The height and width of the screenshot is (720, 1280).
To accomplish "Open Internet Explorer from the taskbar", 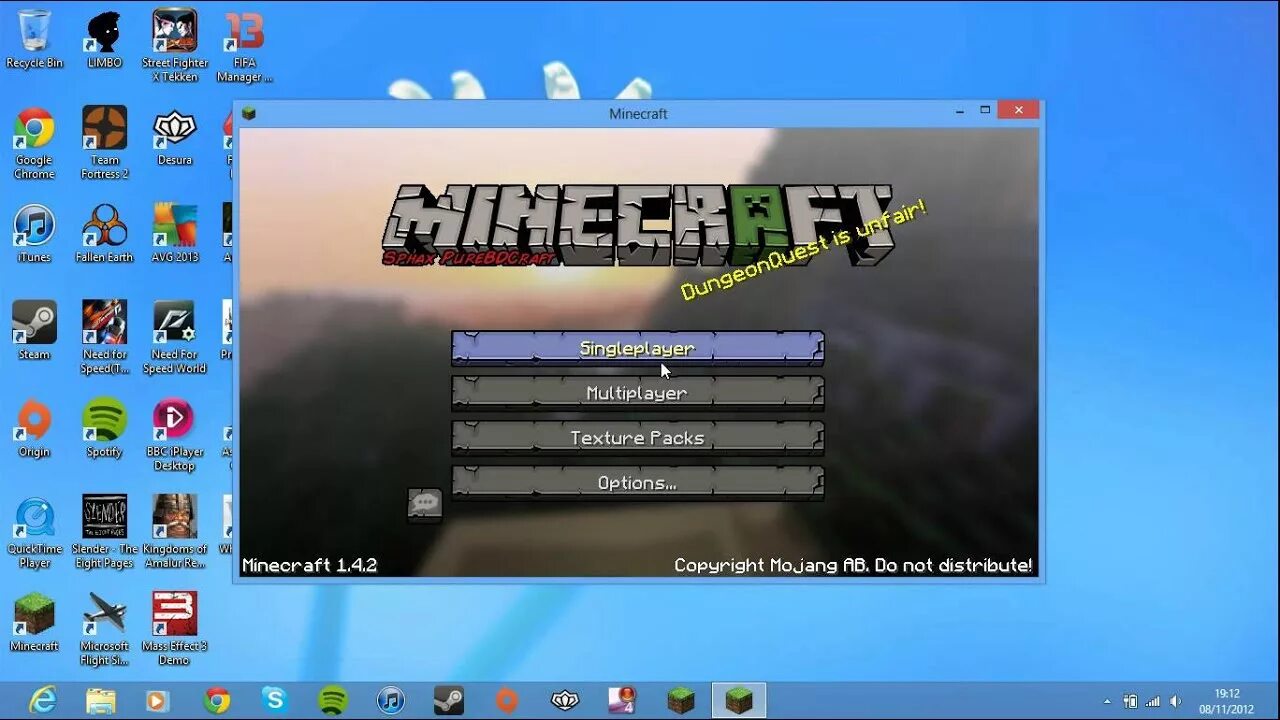I will pyautogui.click(x=43, y=700).
